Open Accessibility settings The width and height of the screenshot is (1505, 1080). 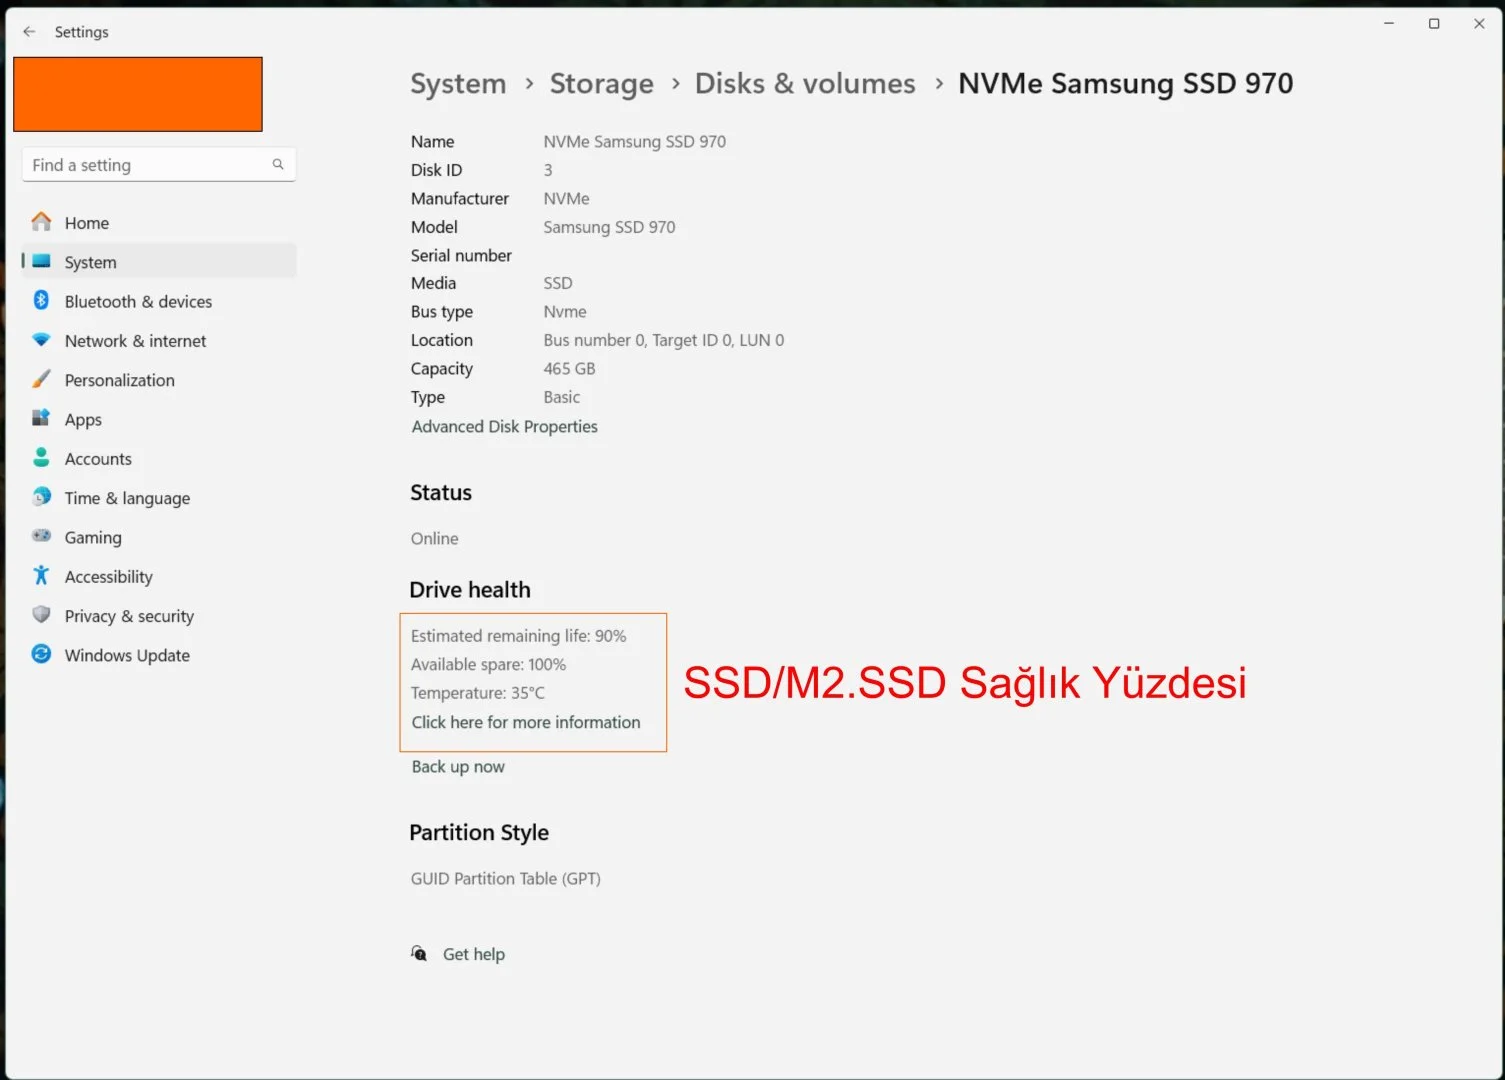pos(159,577)
